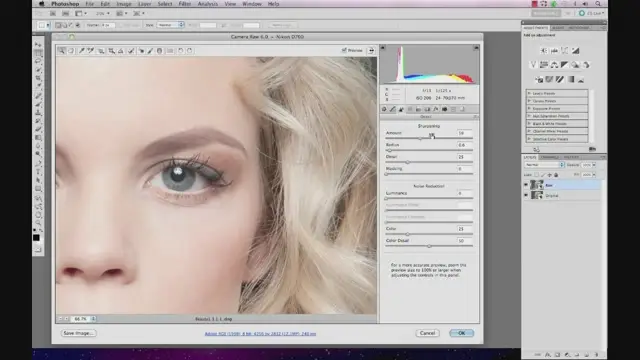Hide the Original layer visibility eye
The image size is (640, 360).
(526, 196)
